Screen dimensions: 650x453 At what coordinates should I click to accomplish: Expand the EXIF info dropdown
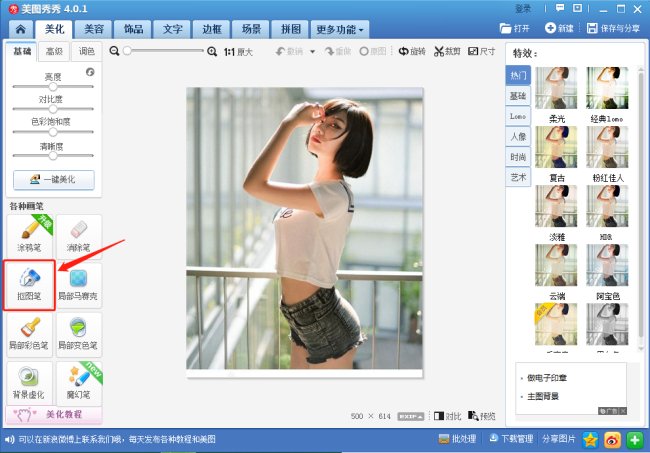tap(411, 416)
